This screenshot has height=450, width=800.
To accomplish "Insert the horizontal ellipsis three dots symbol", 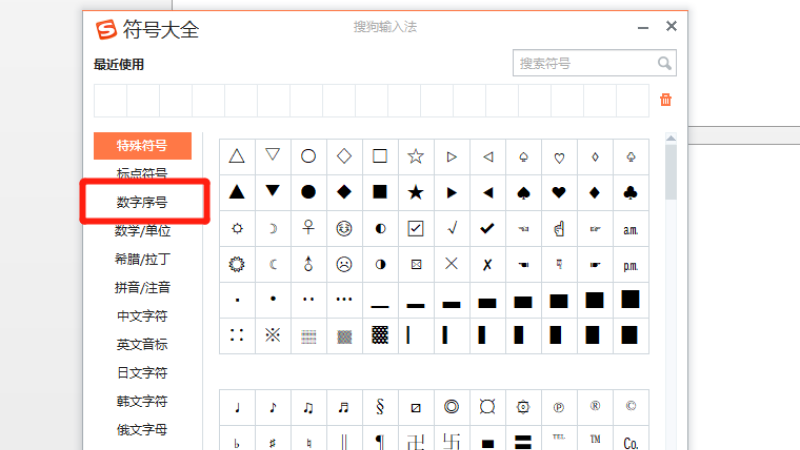I will click(x=344, y=300).
